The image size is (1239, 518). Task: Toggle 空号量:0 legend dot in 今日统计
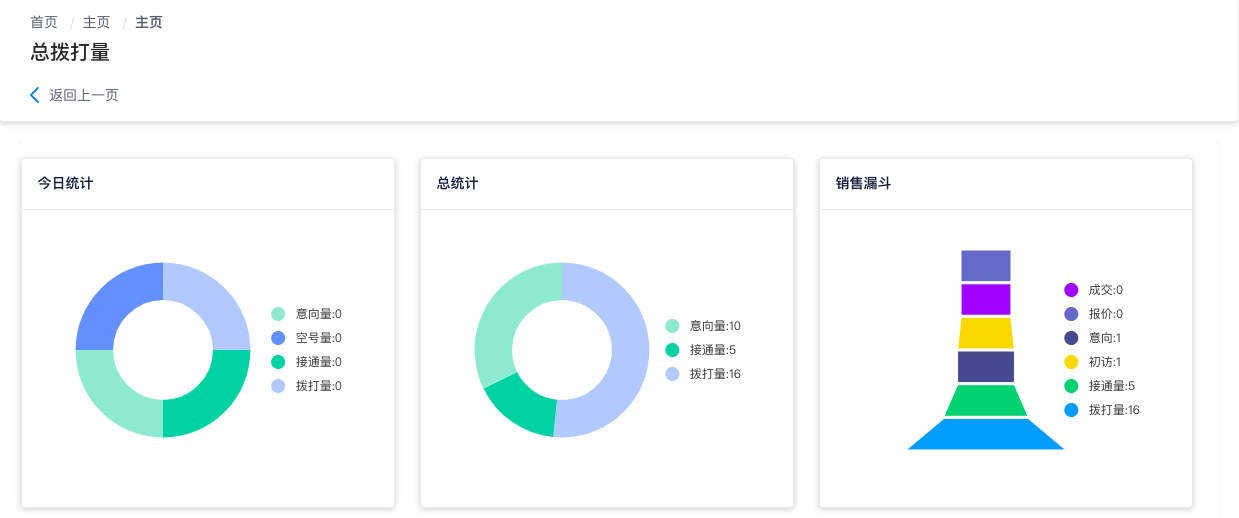click(278, 338)
